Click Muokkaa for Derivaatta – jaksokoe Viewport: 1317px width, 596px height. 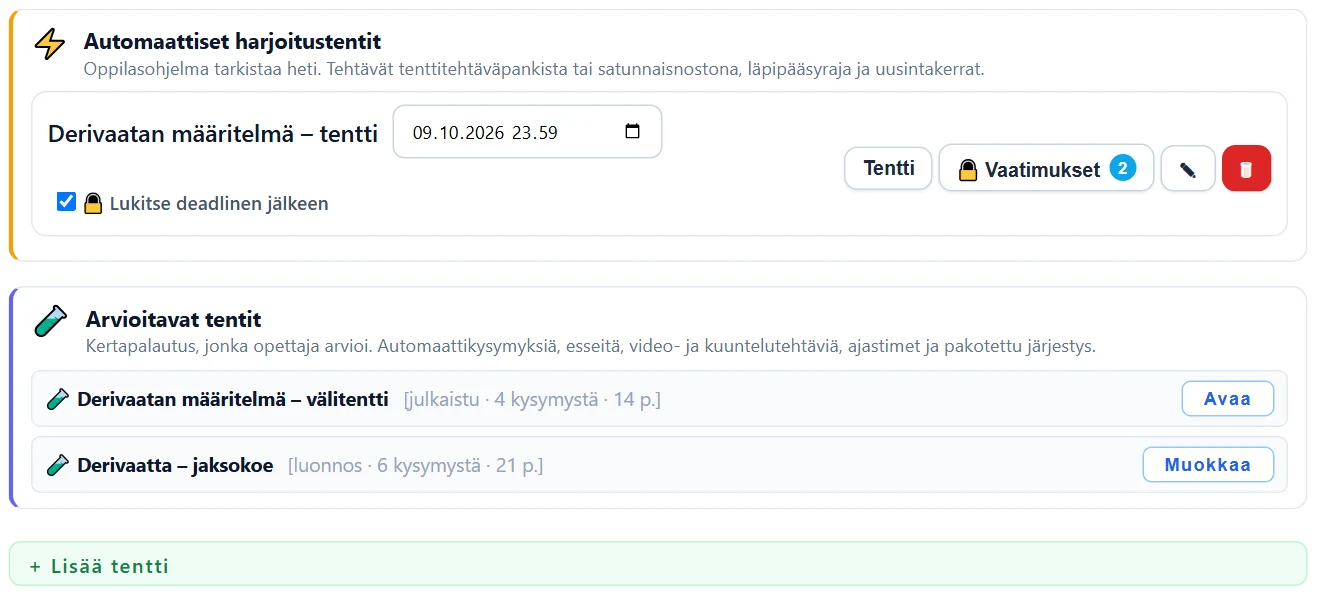[1208, 464]
